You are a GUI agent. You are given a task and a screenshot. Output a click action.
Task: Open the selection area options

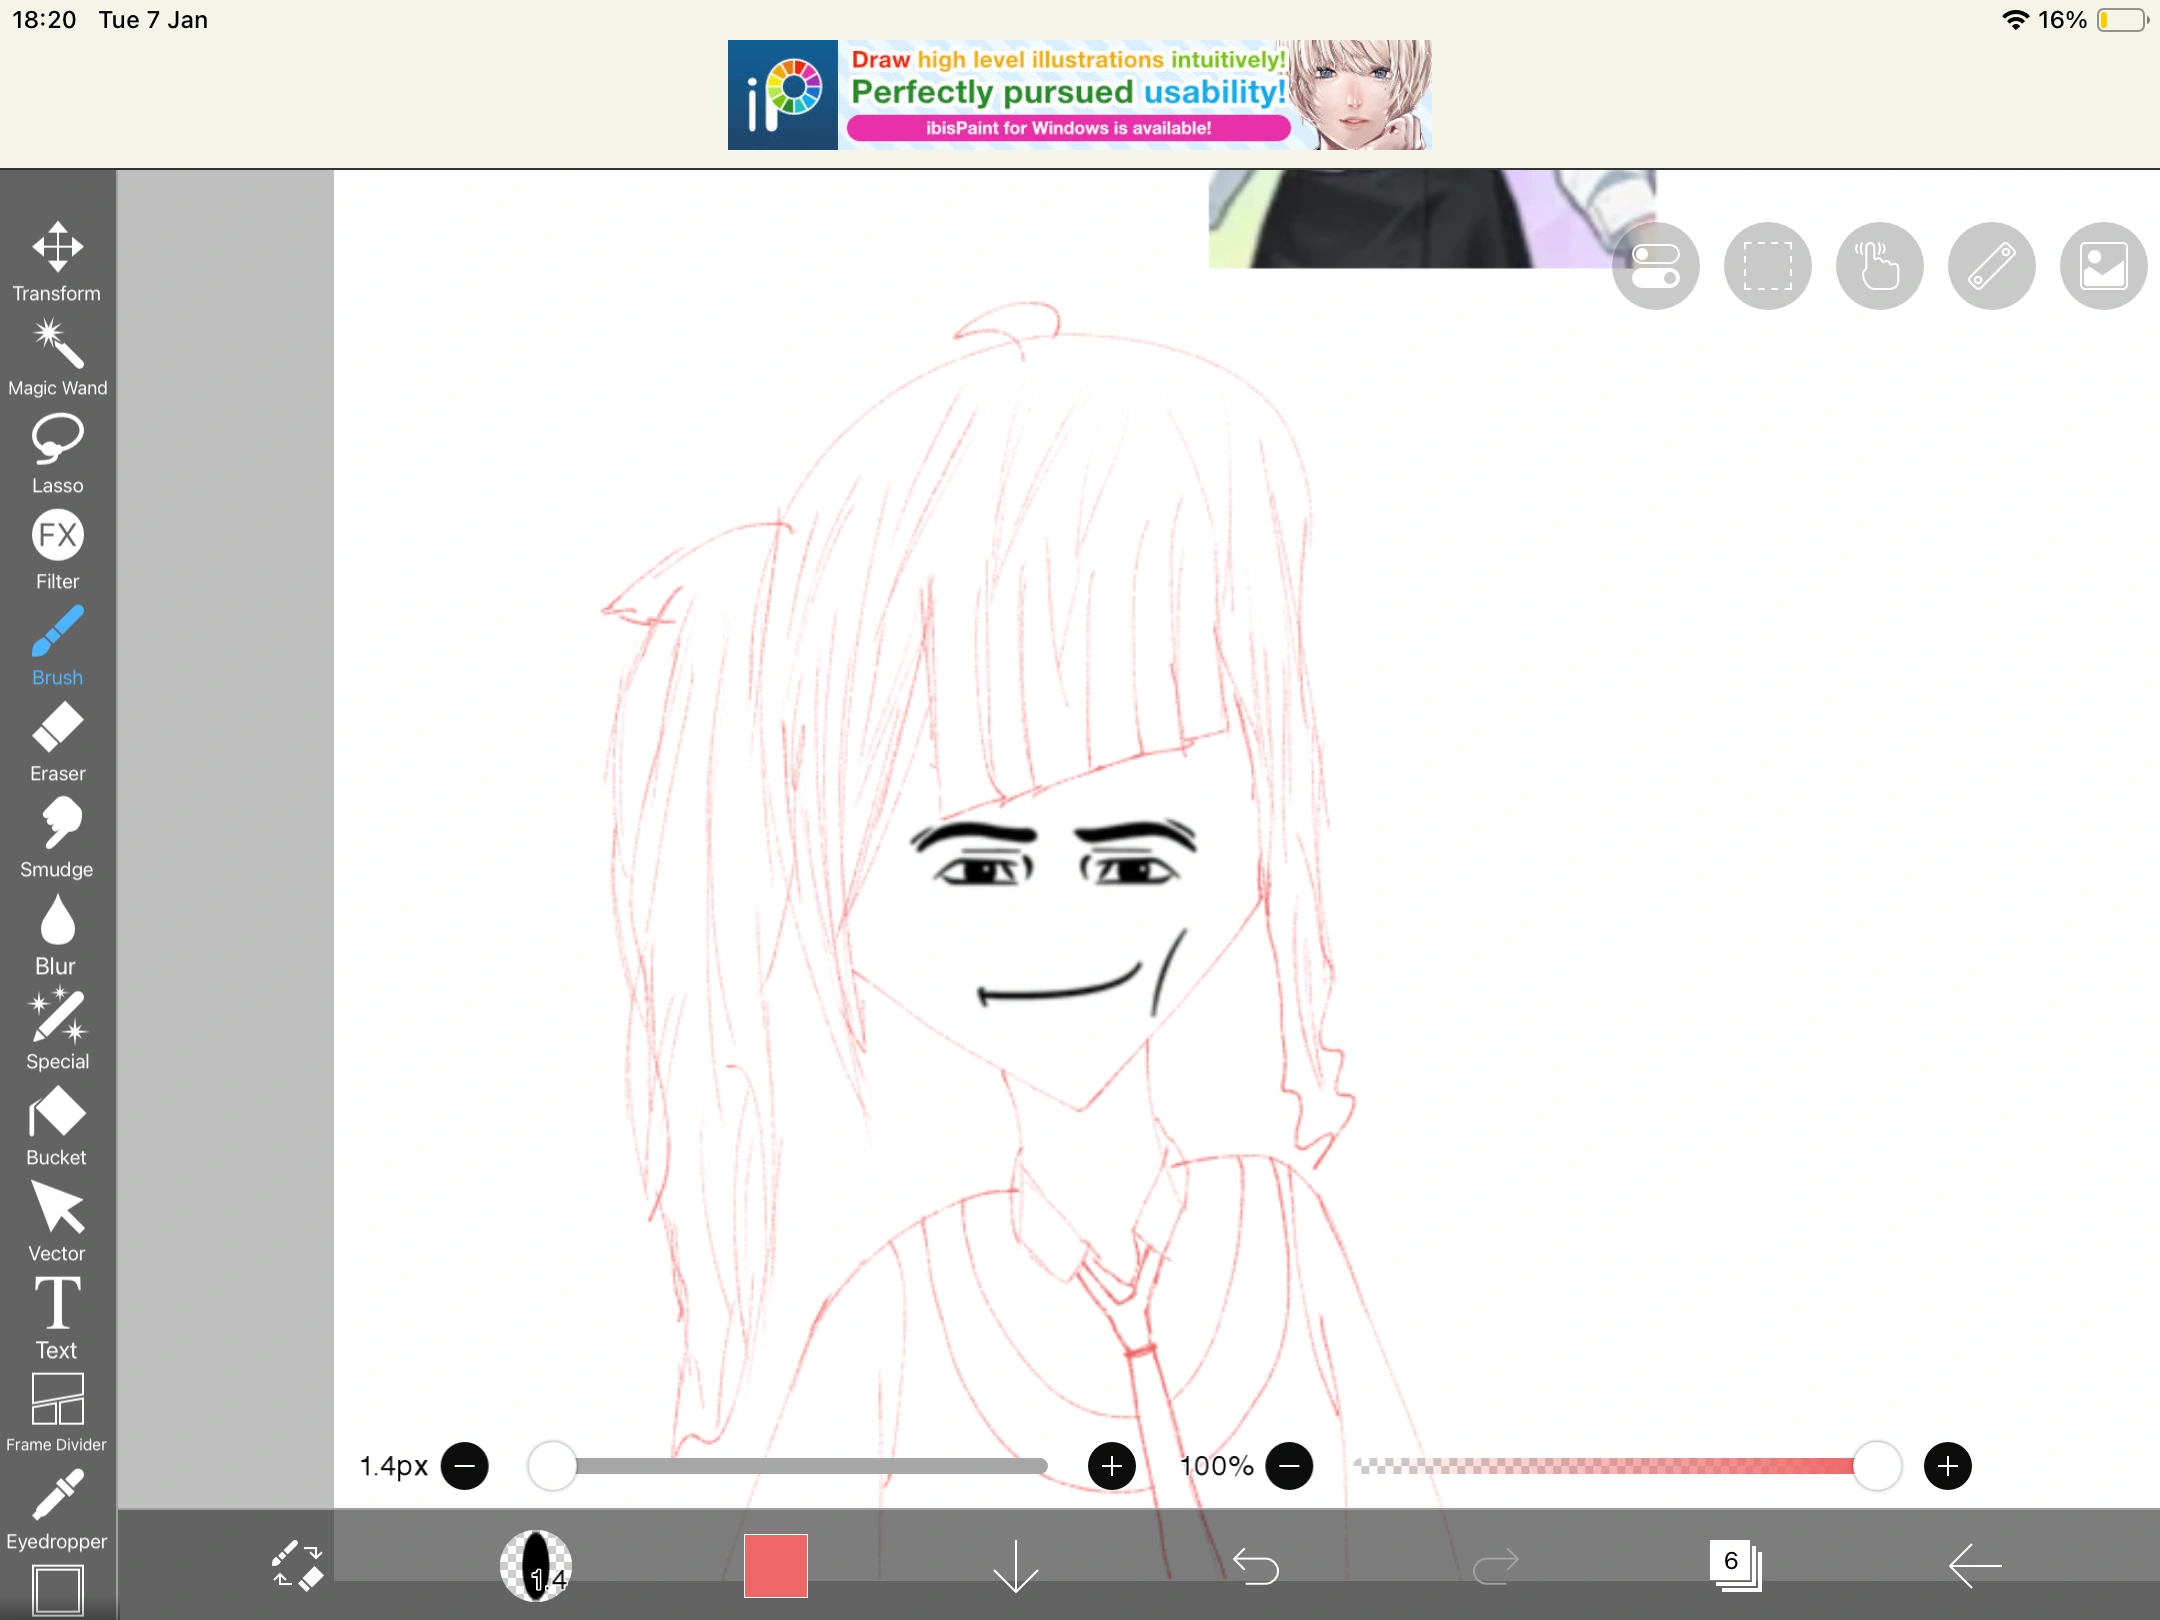1767,266
